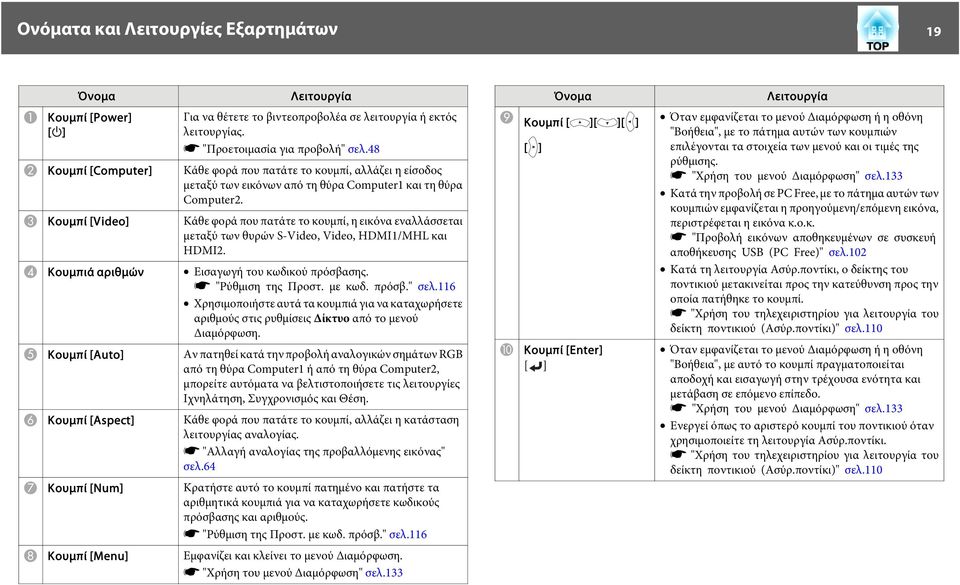
Task: Click text "Εισαγωγή του κωδικού πρόσβασης."
Action: (281, 272)
